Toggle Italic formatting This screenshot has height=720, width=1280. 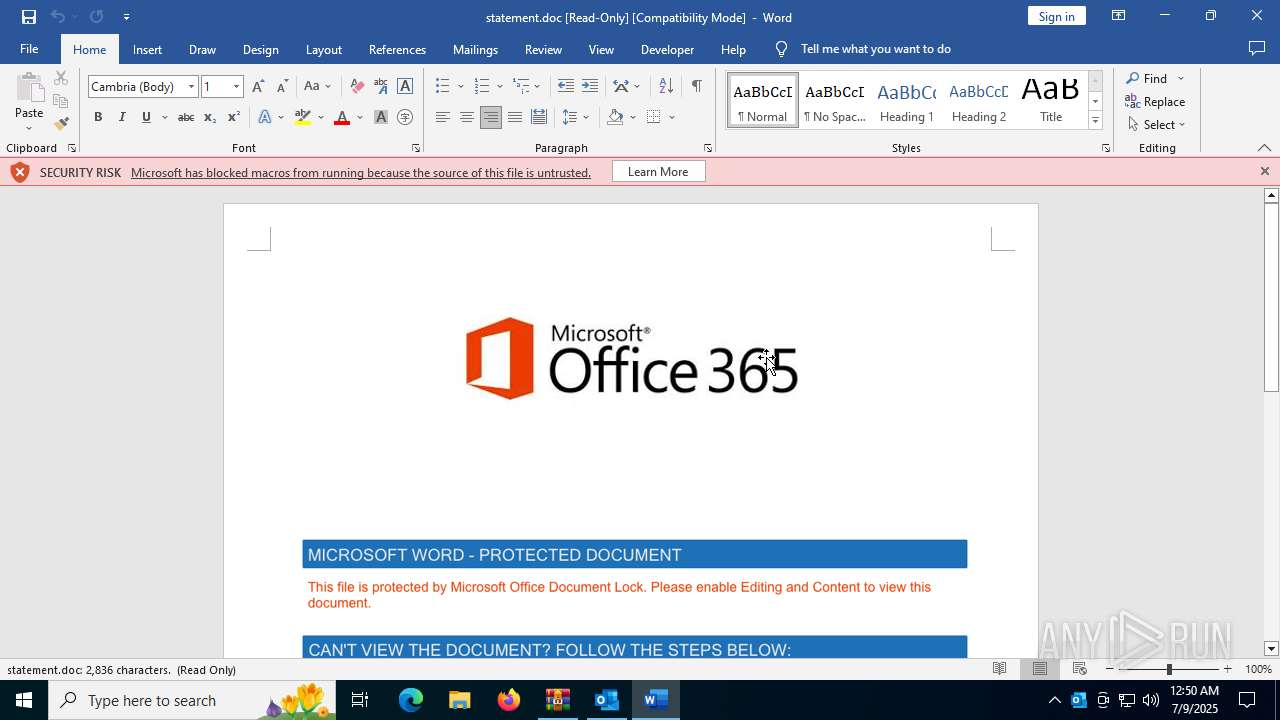point(122,118)
